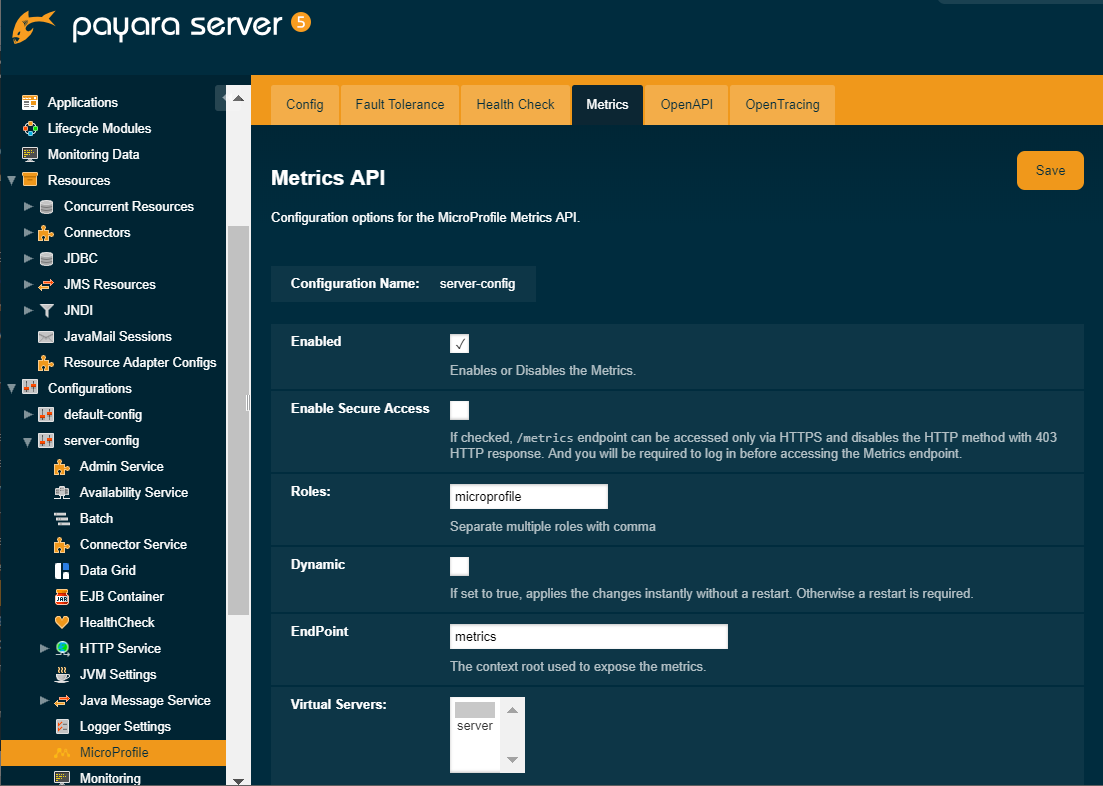Click the Roles input field

point(529,496)
